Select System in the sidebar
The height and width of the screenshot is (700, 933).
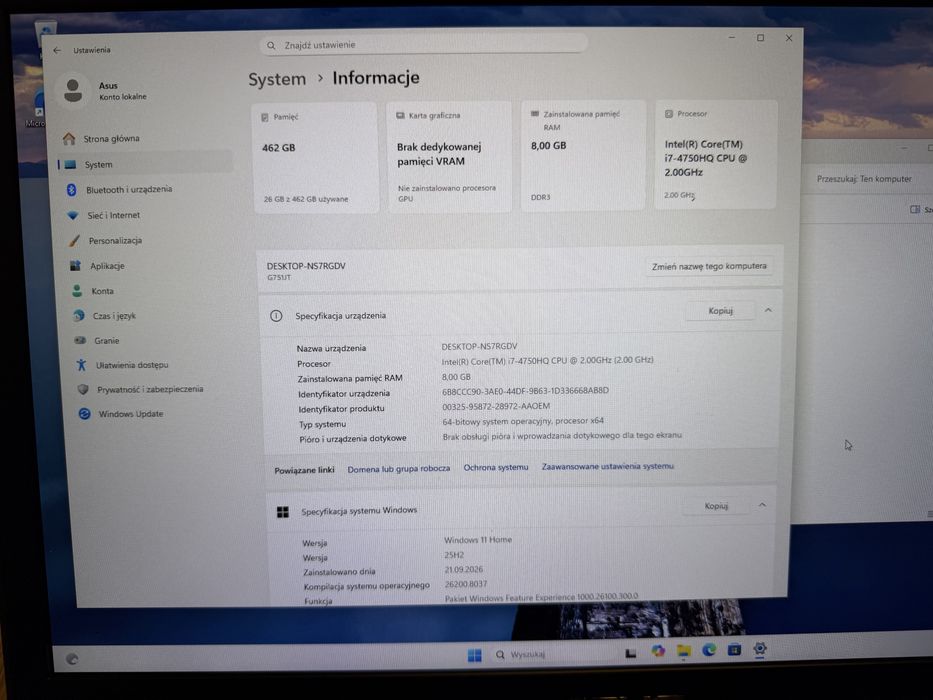tap(146, 164)
